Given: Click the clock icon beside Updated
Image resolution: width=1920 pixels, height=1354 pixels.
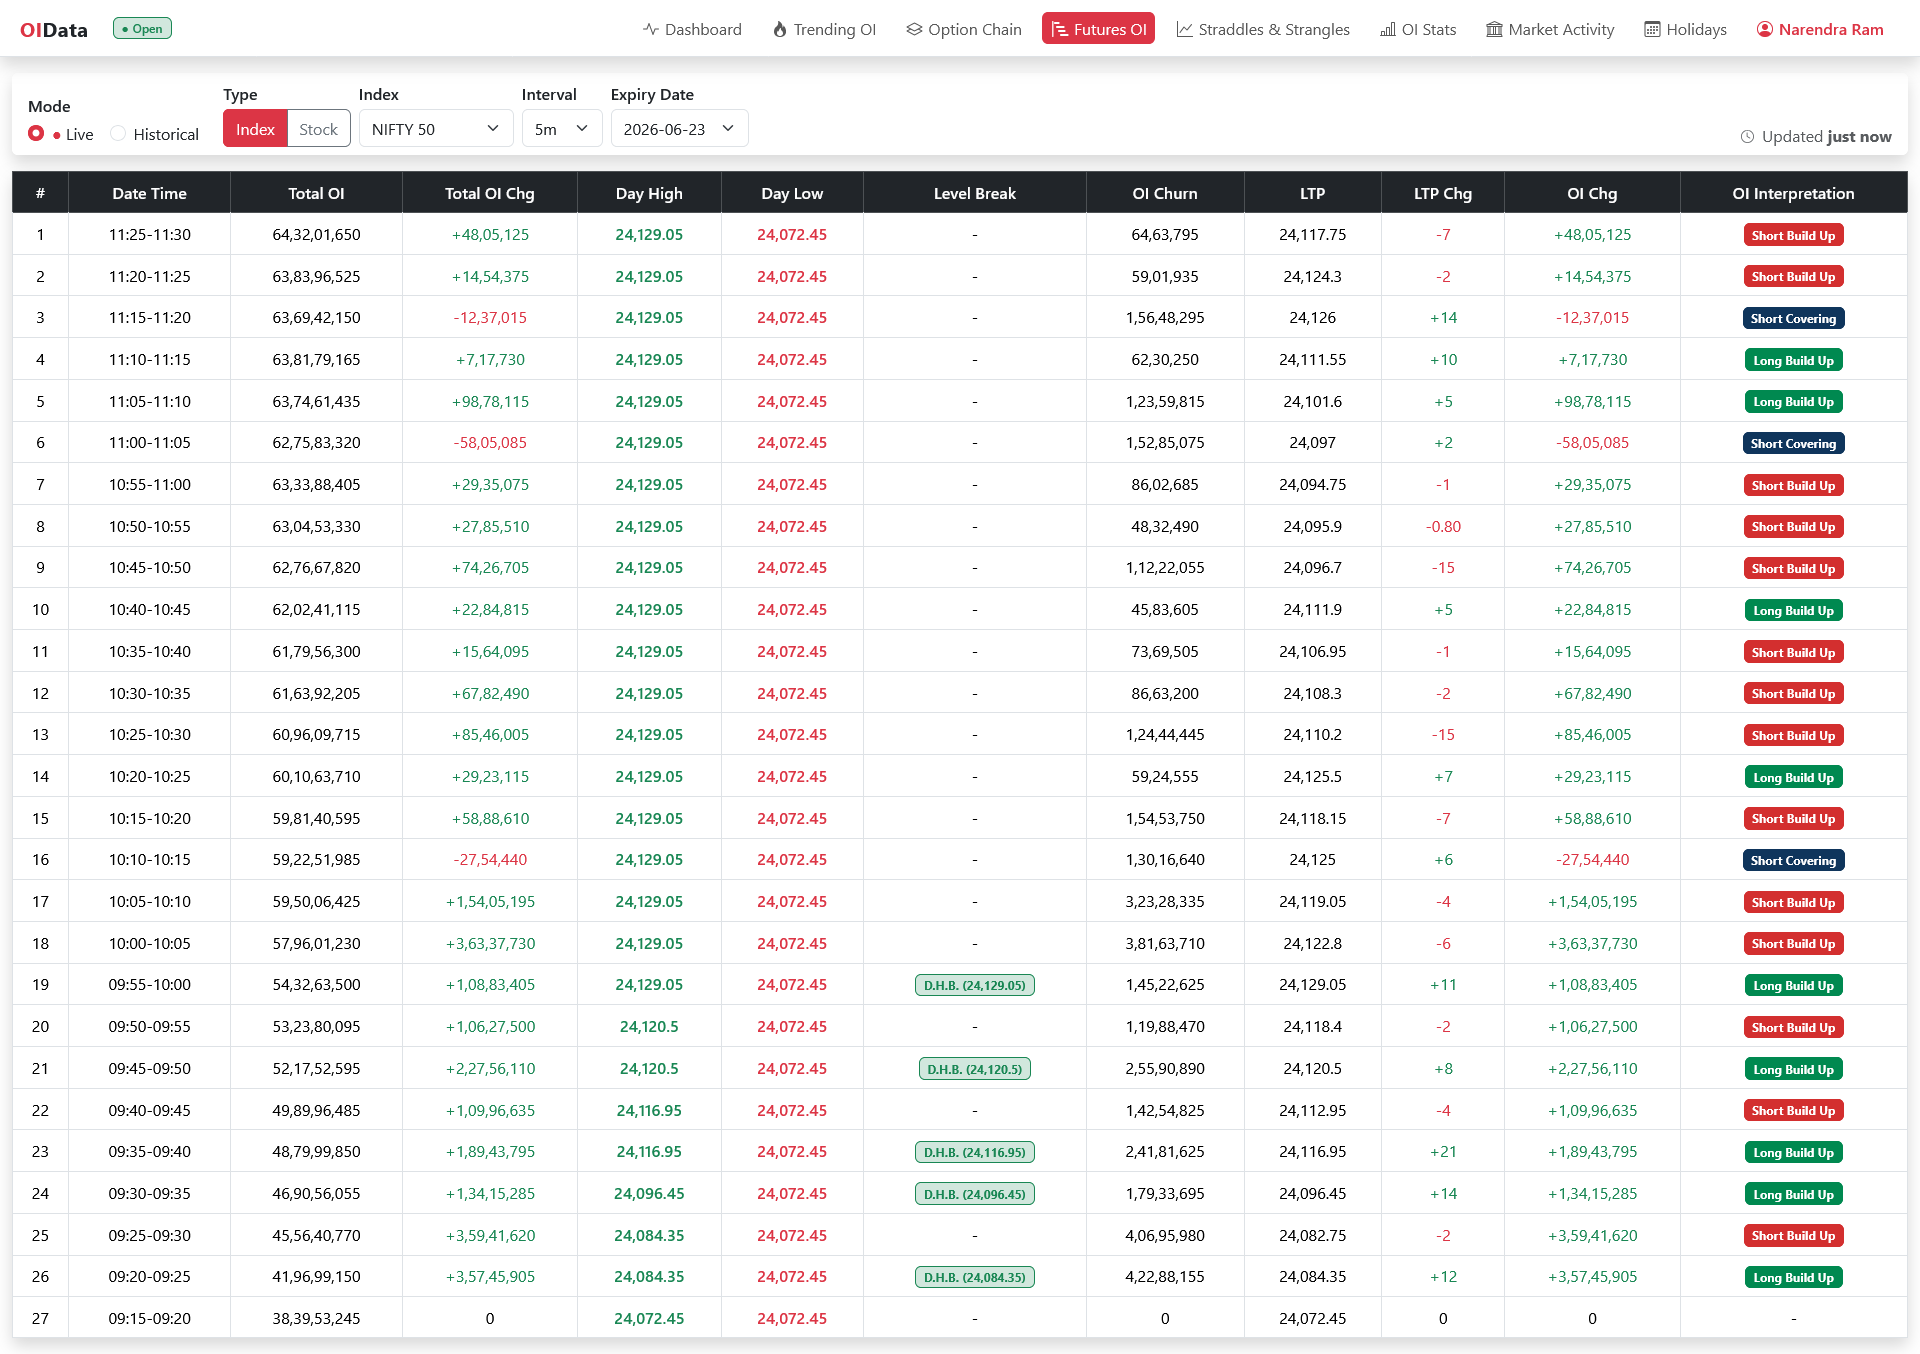Looking at the screenshot, I should [x=1748, y=137].
